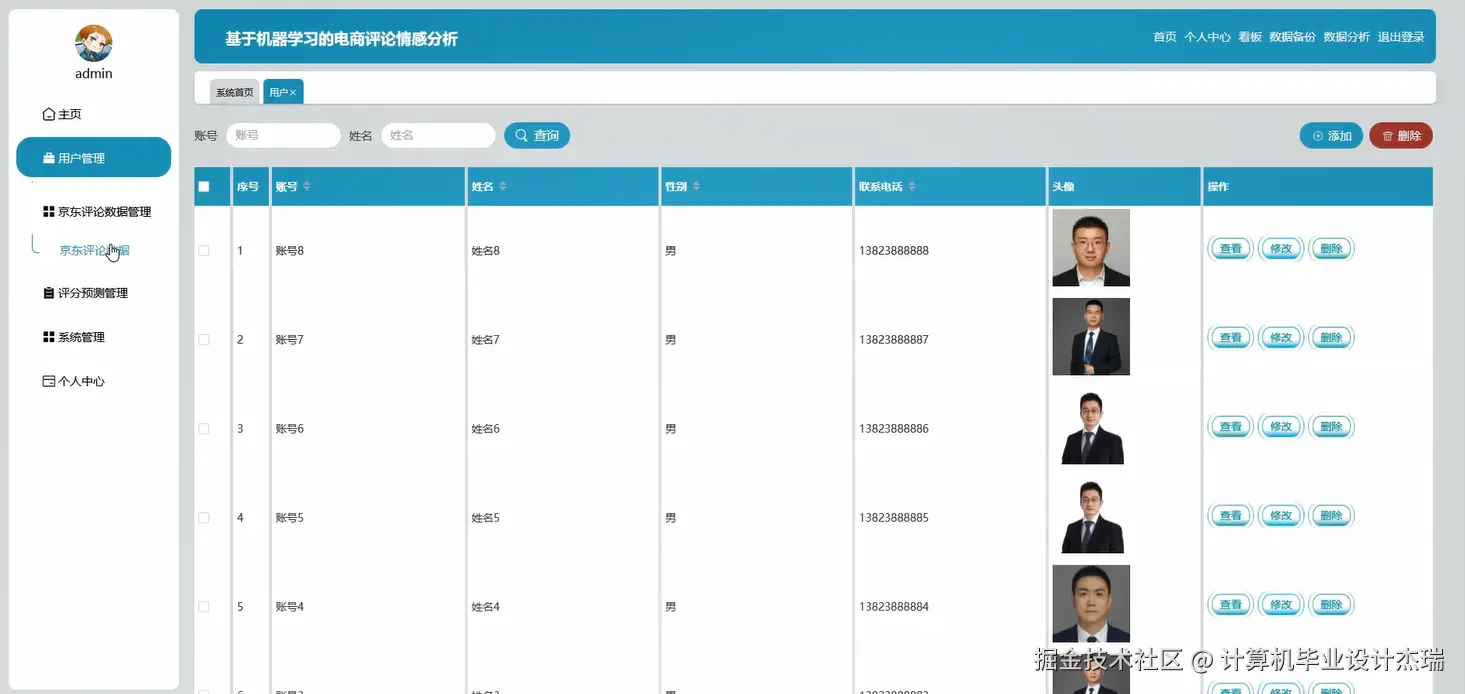
Task: Open 数据备份 from the top navigation
Action: click(x=1293, y=37)
